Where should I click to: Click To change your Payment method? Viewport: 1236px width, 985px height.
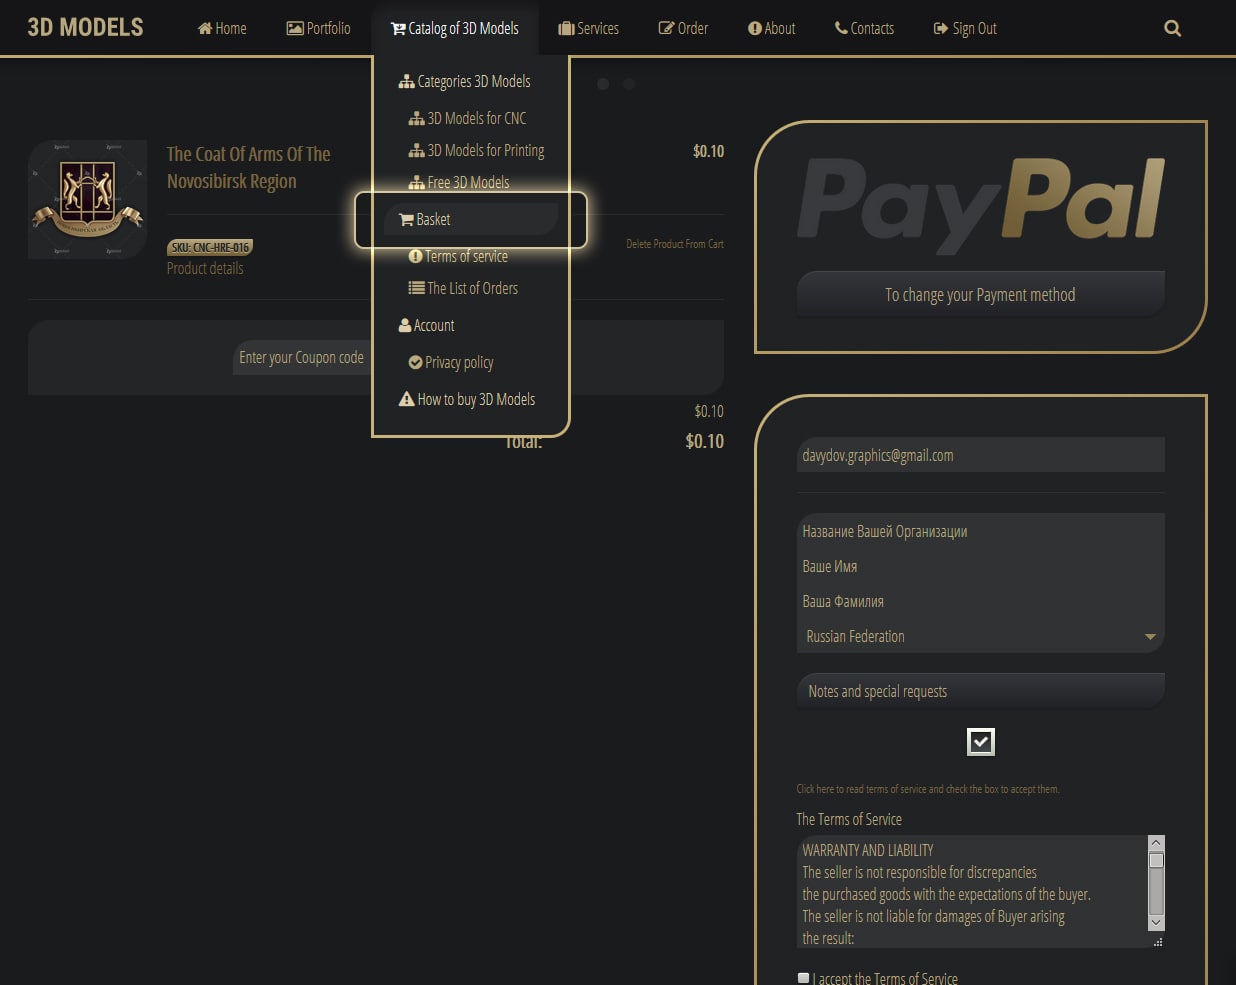[x=980, y=295]
